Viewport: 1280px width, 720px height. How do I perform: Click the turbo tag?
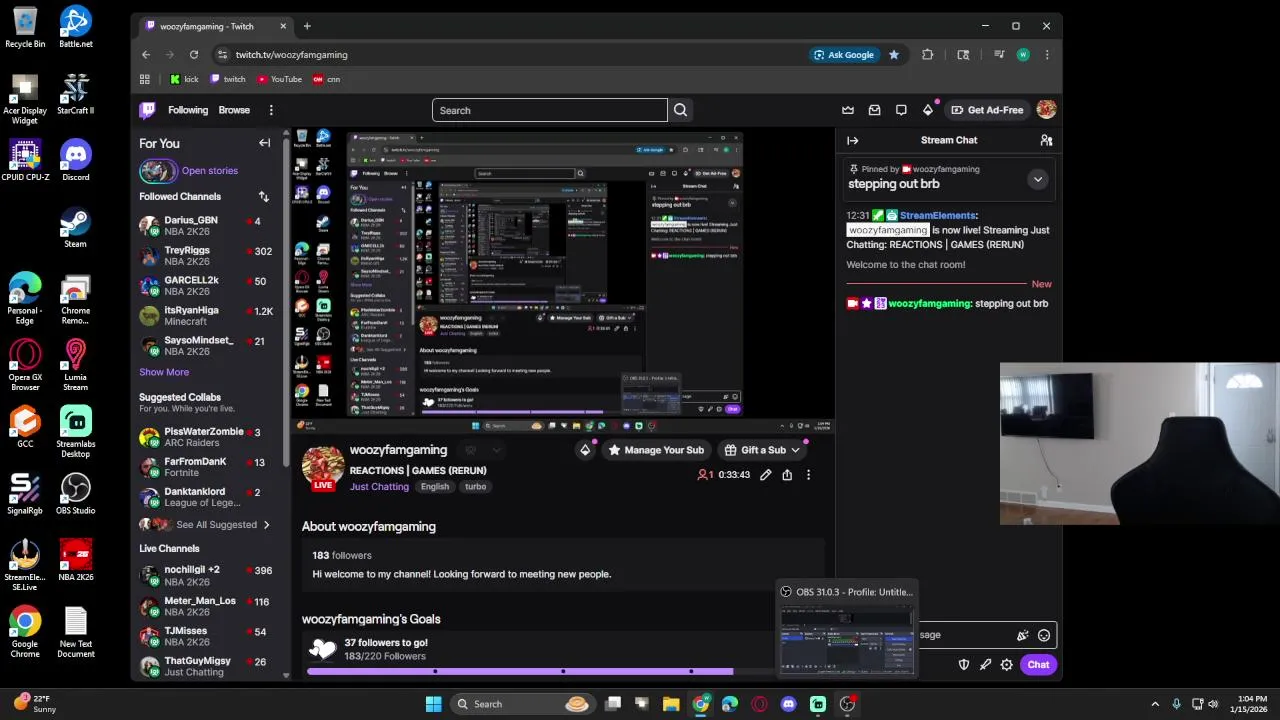coord(475,487)
